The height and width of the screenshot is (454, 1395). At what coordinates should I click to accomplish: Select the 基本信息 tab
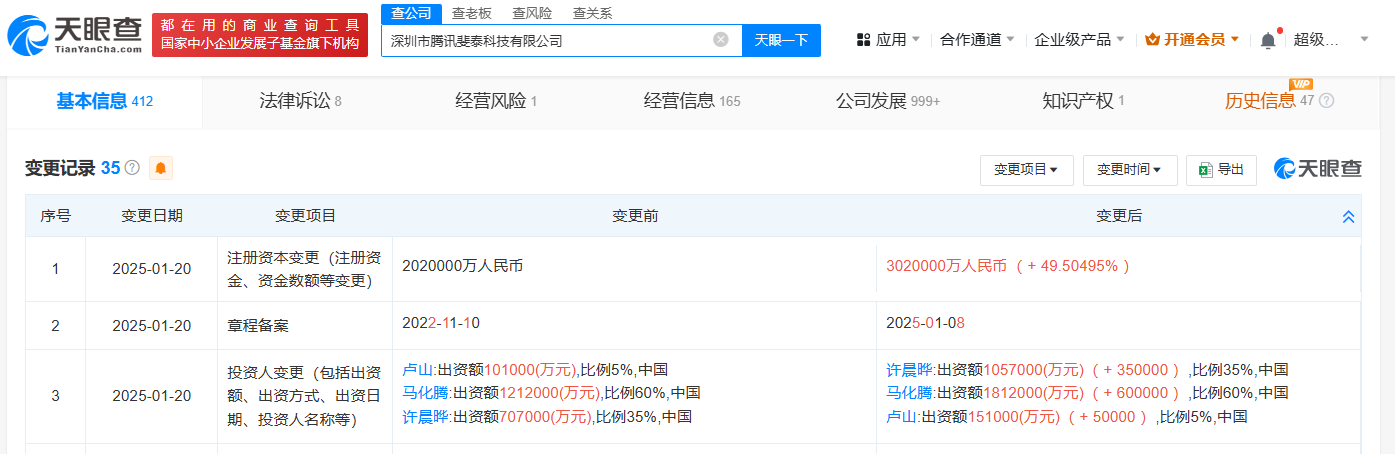(x=104, y=100)
